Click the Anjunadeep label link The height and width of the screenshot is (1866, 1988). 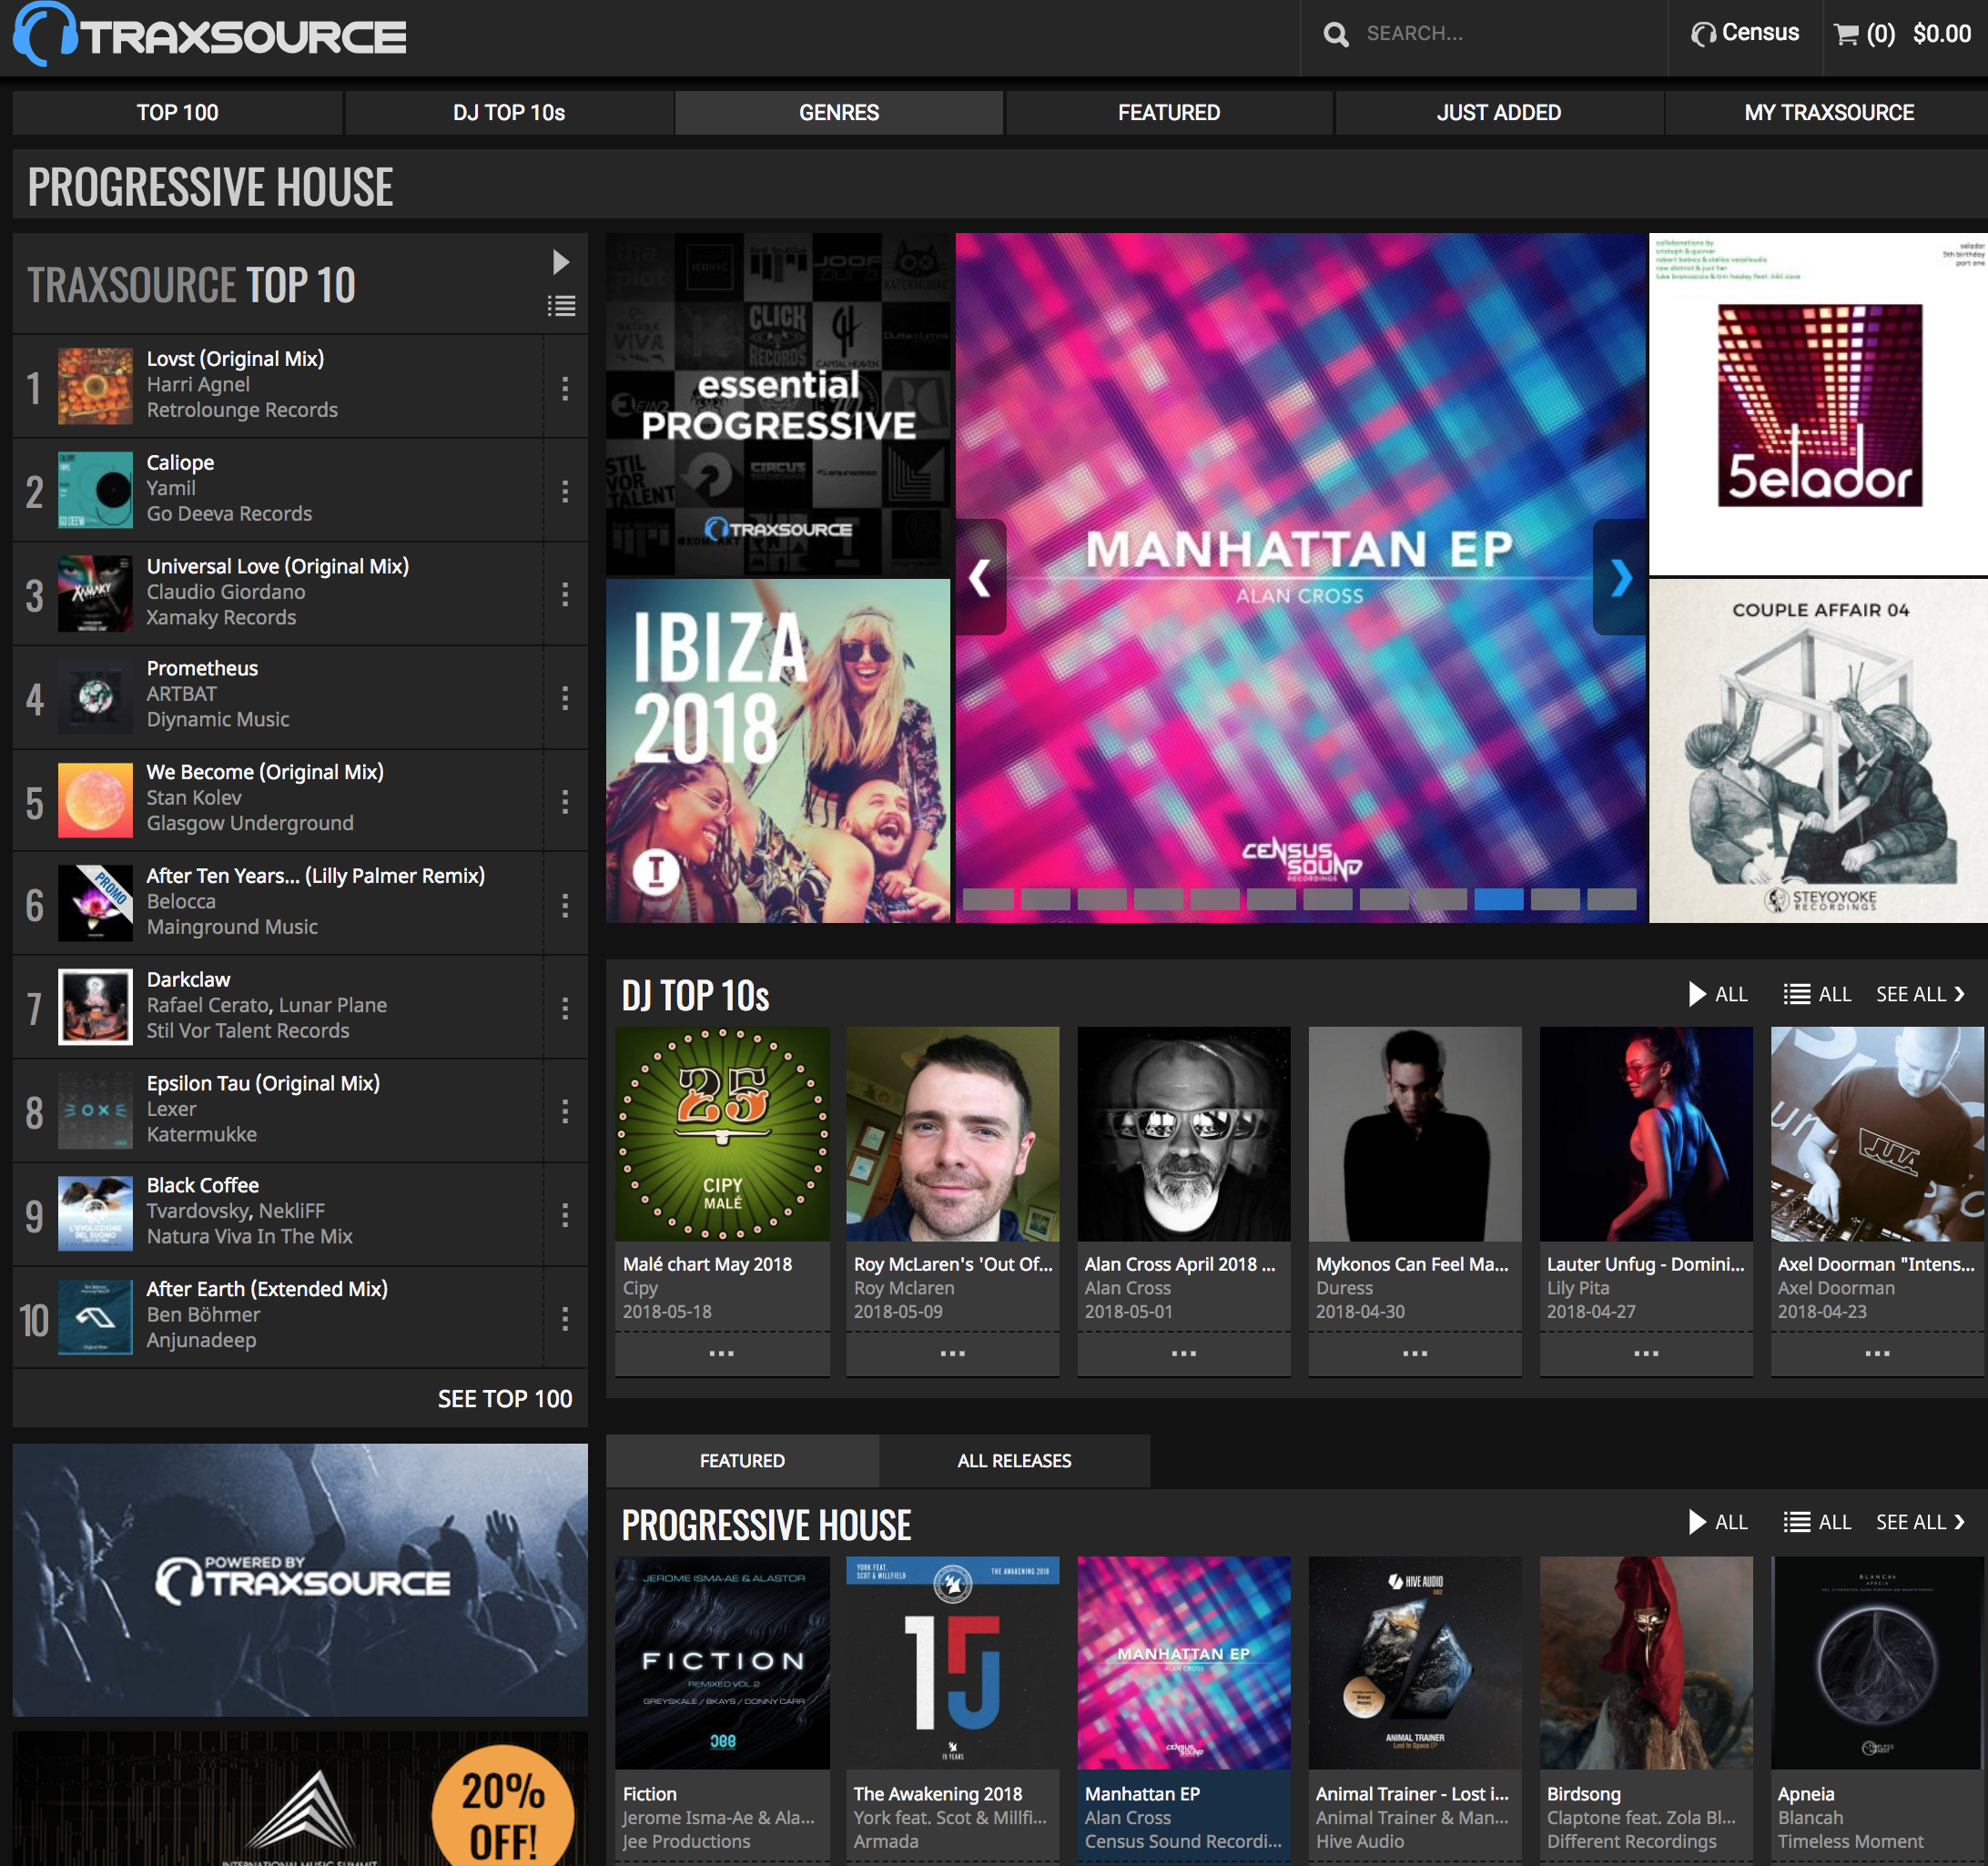tap(201, 1340)
